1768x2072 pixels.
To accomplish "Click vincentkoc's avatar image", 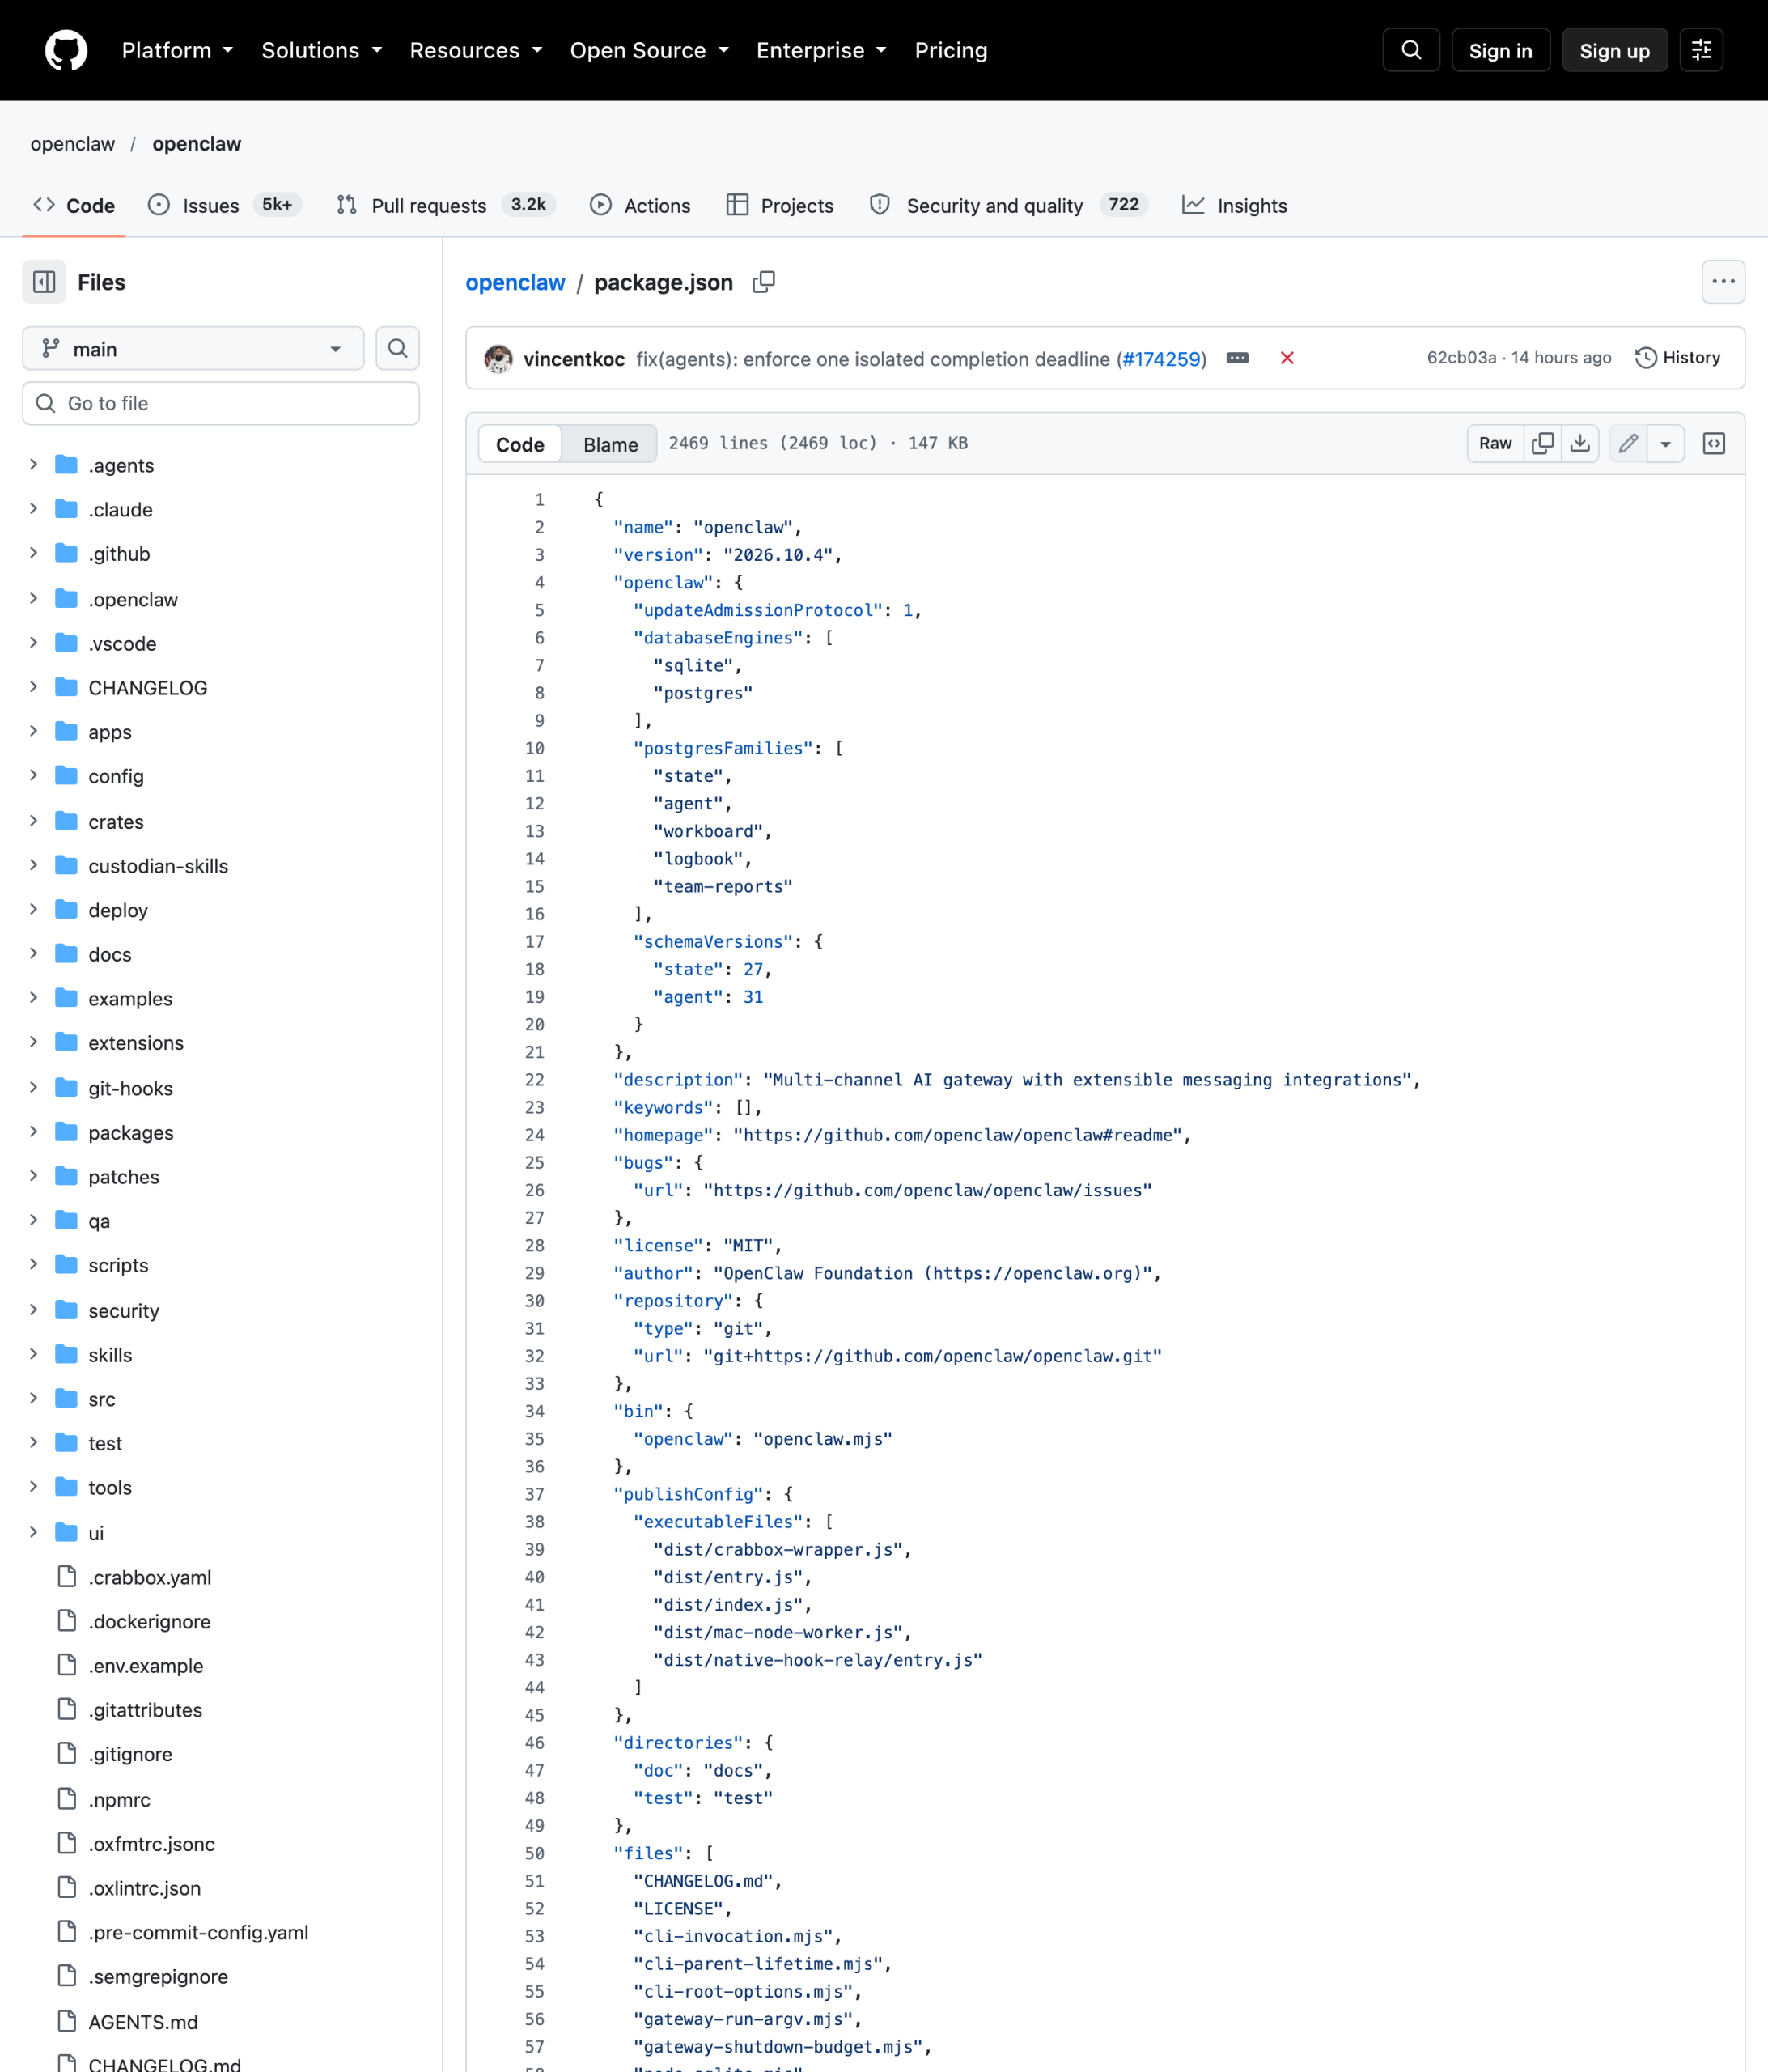I will click(x=498, y=358).
